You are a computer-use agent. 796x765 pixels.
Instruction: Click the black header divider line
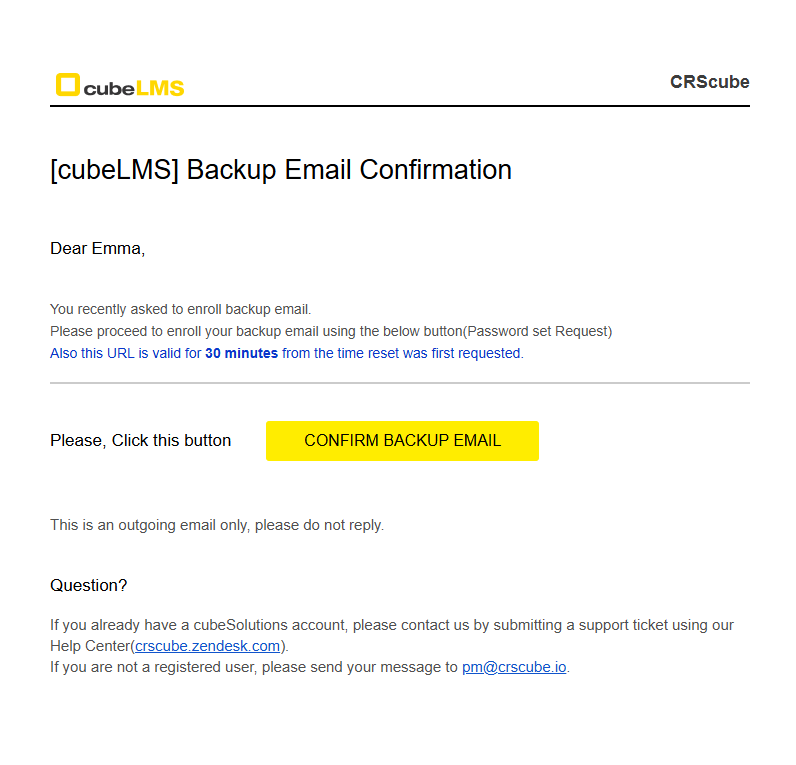tap(400, 106)
